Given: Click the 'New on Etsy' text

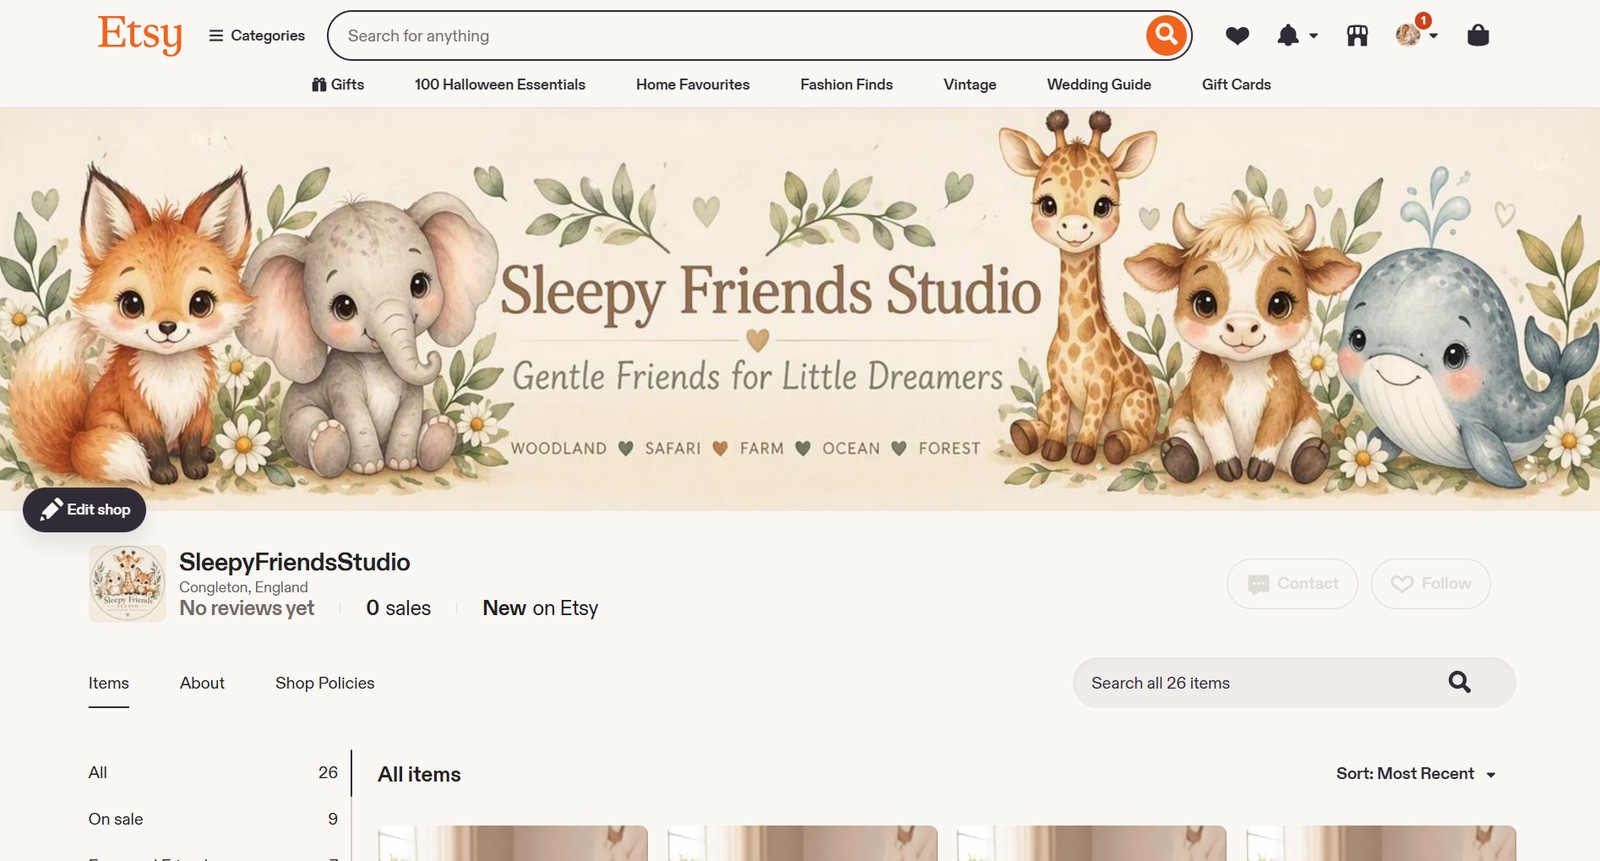Looking at the screenshot, I should [x=540, y=608].
